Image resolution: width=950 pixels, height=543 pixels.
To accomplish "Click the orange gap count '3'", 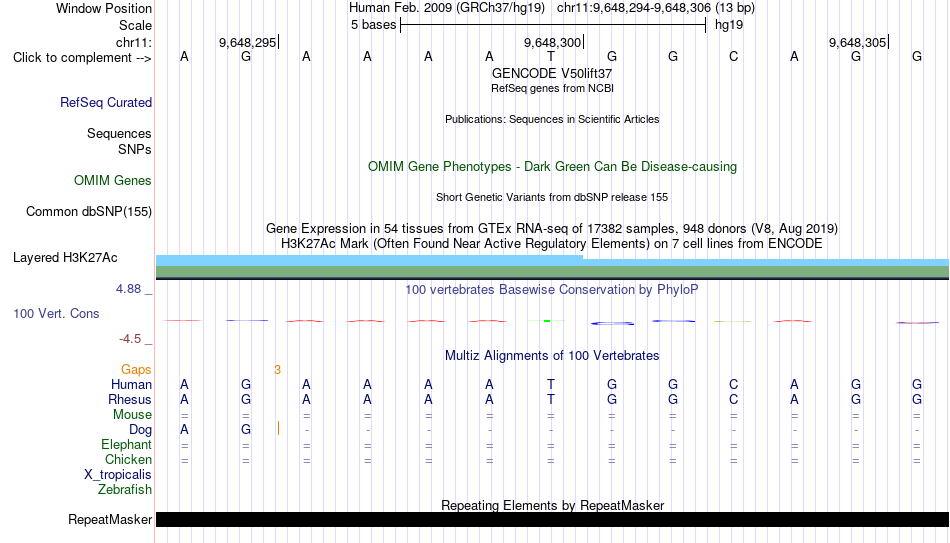I will click(277, 370).
